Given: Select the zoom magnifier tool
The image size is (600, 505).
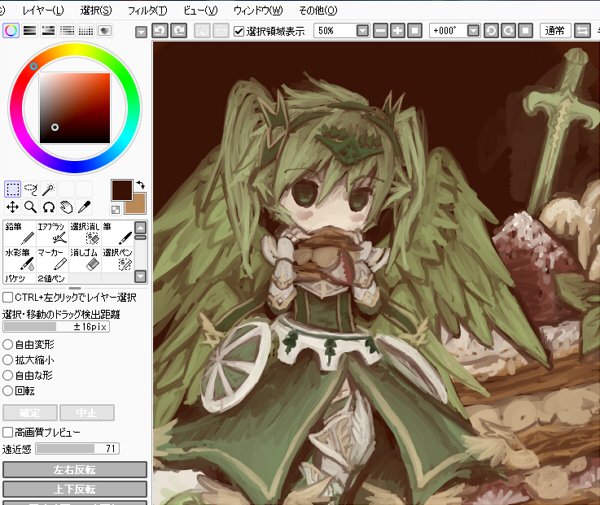Looking at the screenshot, I should click(30, 207).
